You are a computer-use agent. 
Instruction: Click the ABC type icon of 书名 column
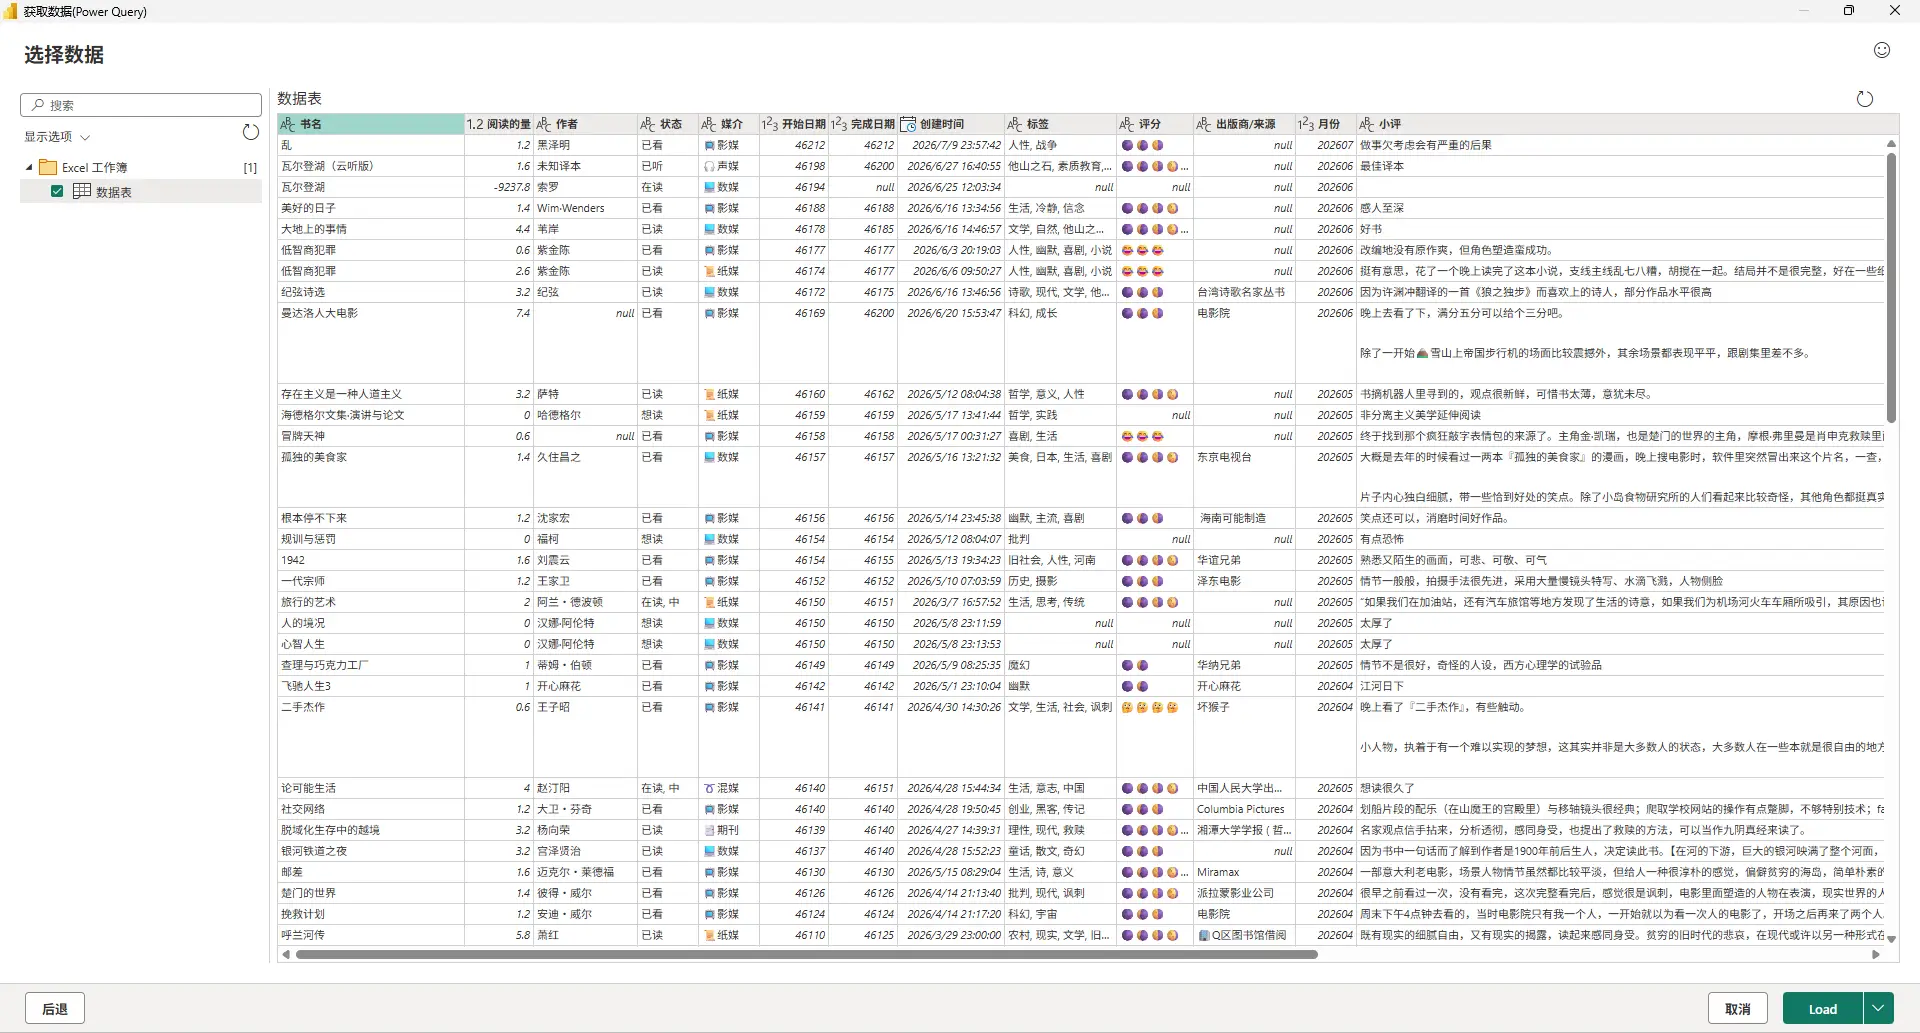pos(288,124)
